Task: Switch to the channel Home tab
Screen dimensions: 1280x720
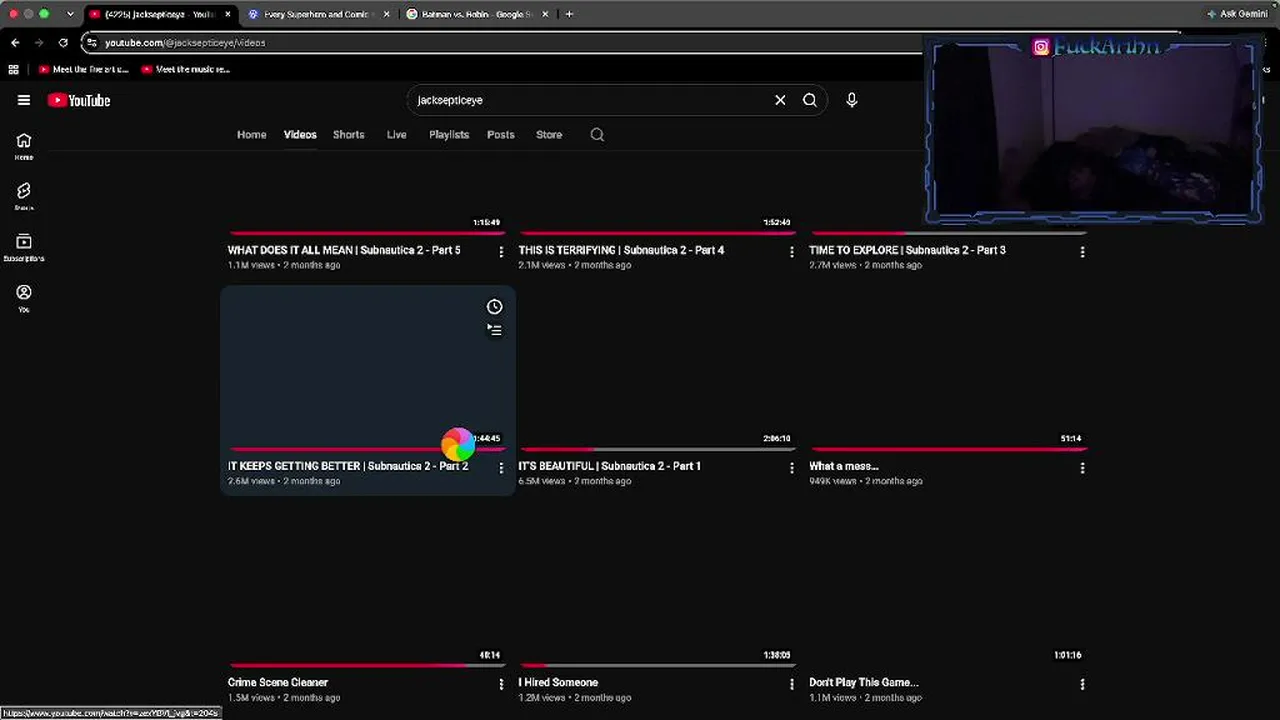Action: 252,135
